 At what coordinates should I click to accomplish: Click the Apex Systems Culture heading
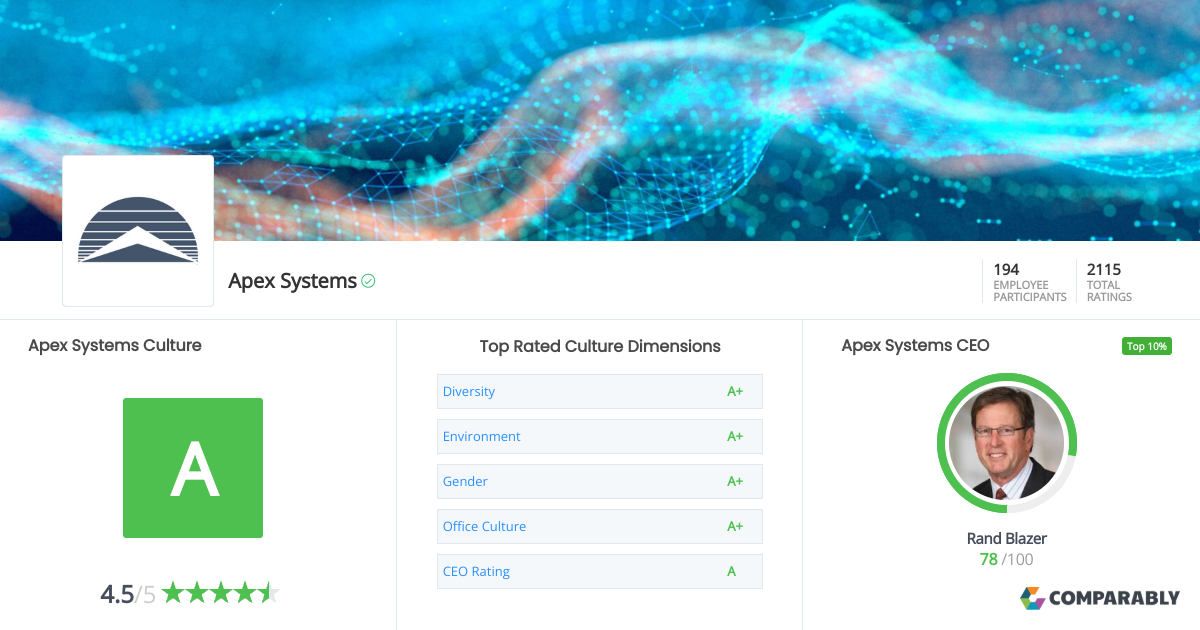115,345
